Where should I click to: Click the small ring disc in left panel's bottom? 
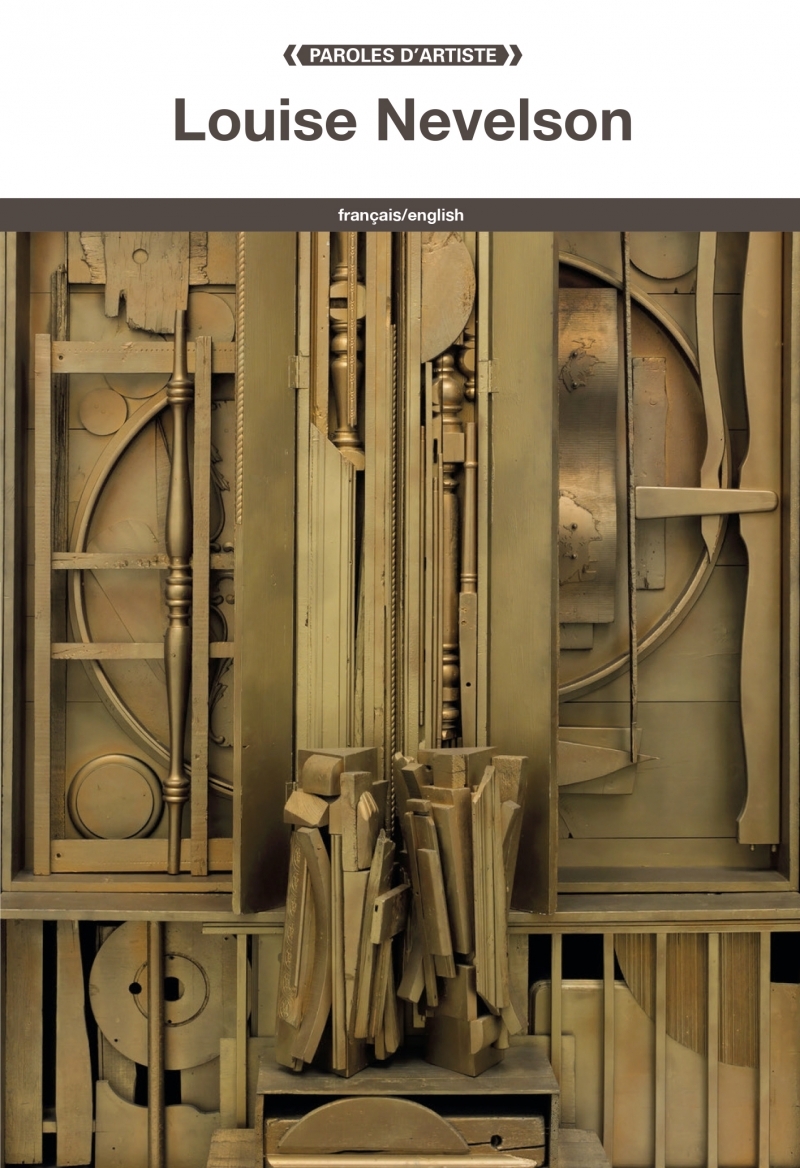pyautogui.click(x=115, y=797)
